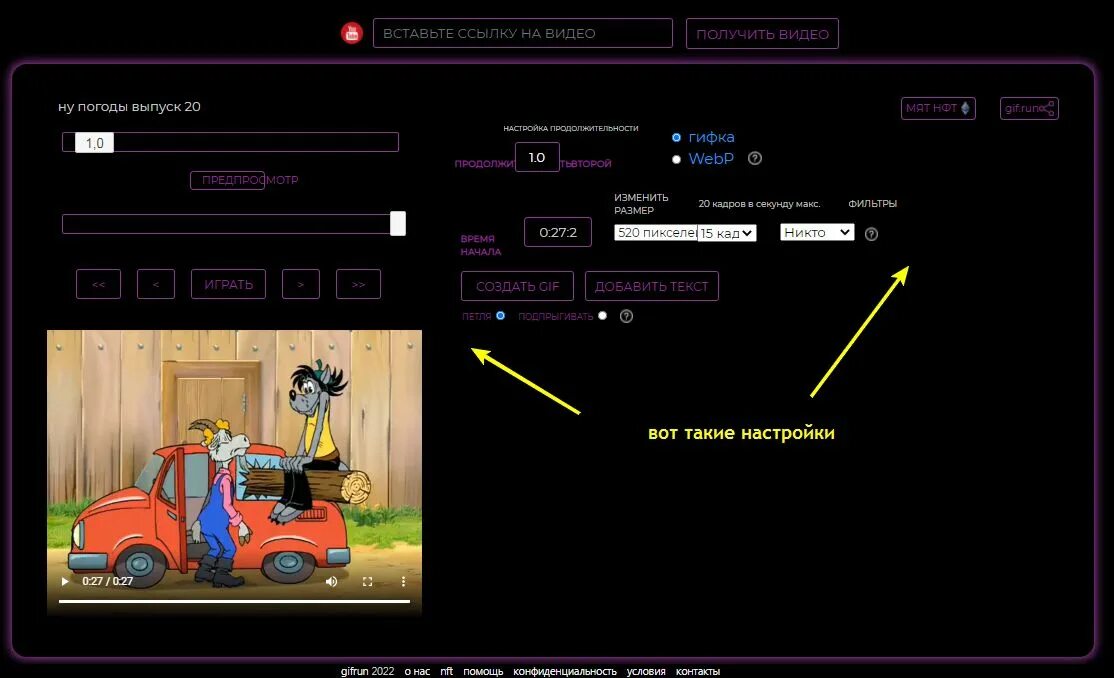Viewport: 1114px width, 678px height.
Task: Click the help icon next to the filters dropdown
Action: click(871, 233)
